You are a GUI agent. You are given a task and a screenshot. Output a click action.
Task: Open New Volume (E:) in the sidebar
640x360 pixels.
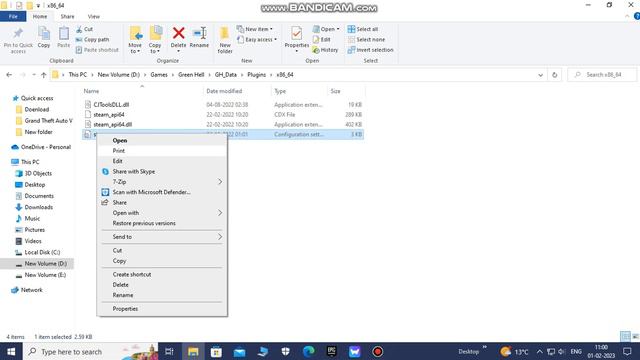[x=45, y=275]
